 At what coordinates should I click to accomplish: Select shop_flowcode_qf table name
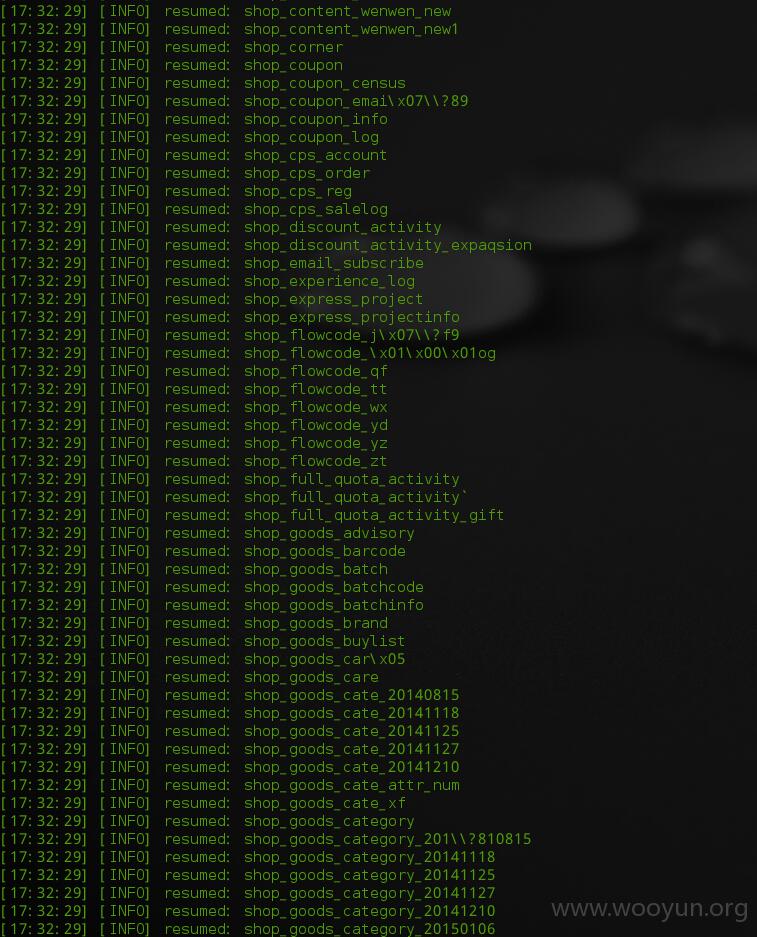tap(315, 371)
